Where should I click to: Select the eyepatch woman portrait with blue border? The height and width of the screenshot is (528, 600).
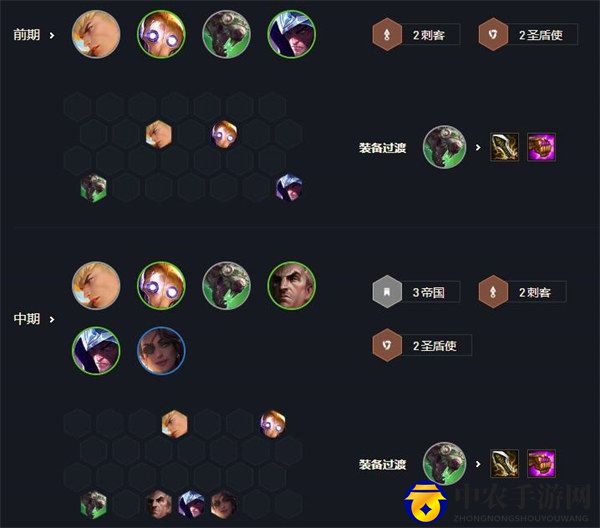(x=161, y=350)
